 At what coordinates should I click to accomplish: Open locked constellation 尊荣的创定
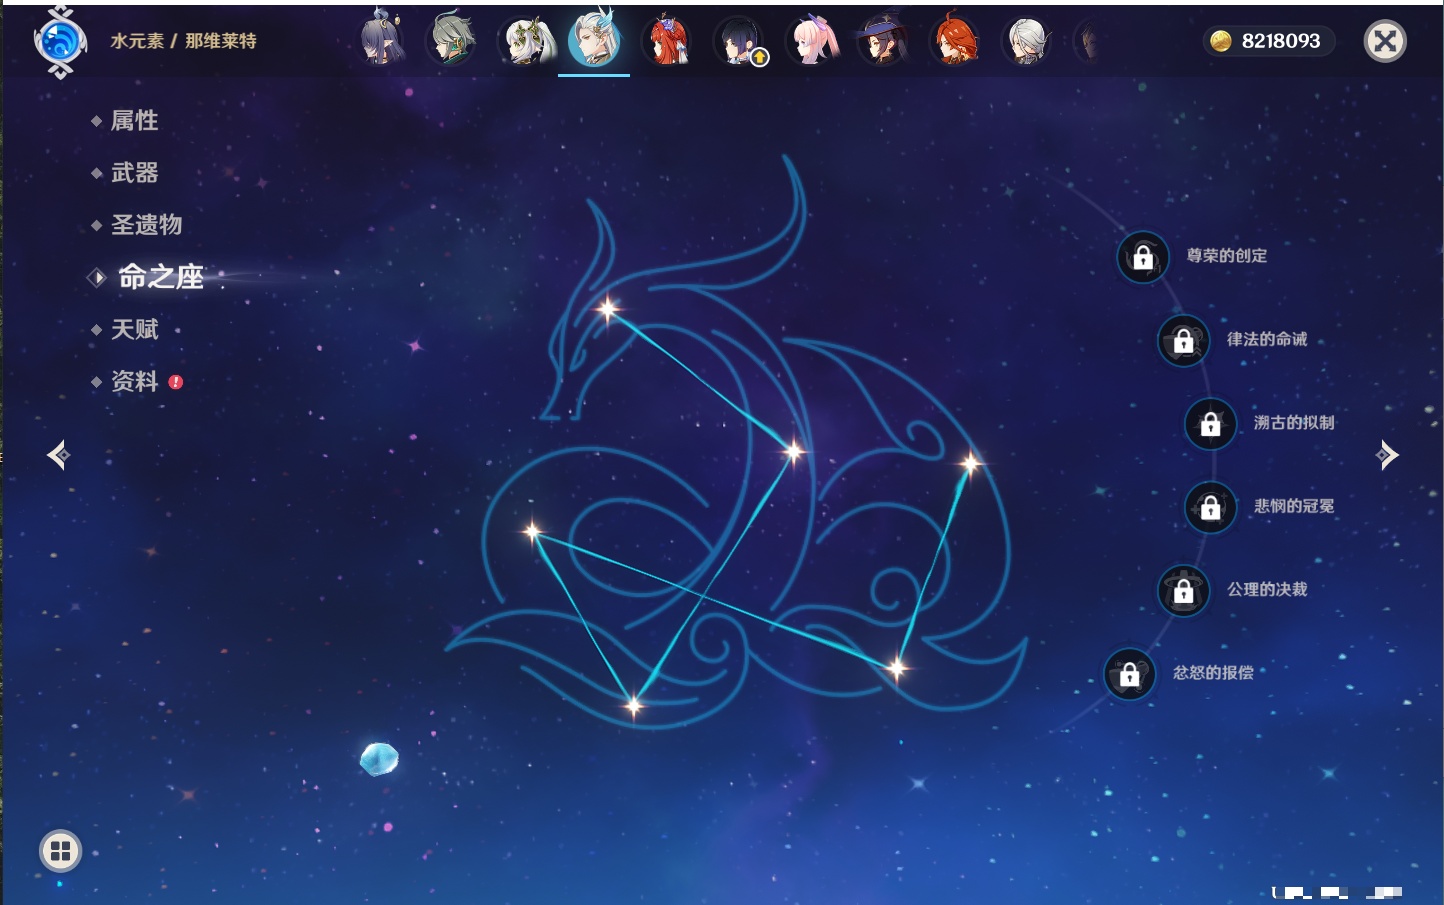[1143, 257]
